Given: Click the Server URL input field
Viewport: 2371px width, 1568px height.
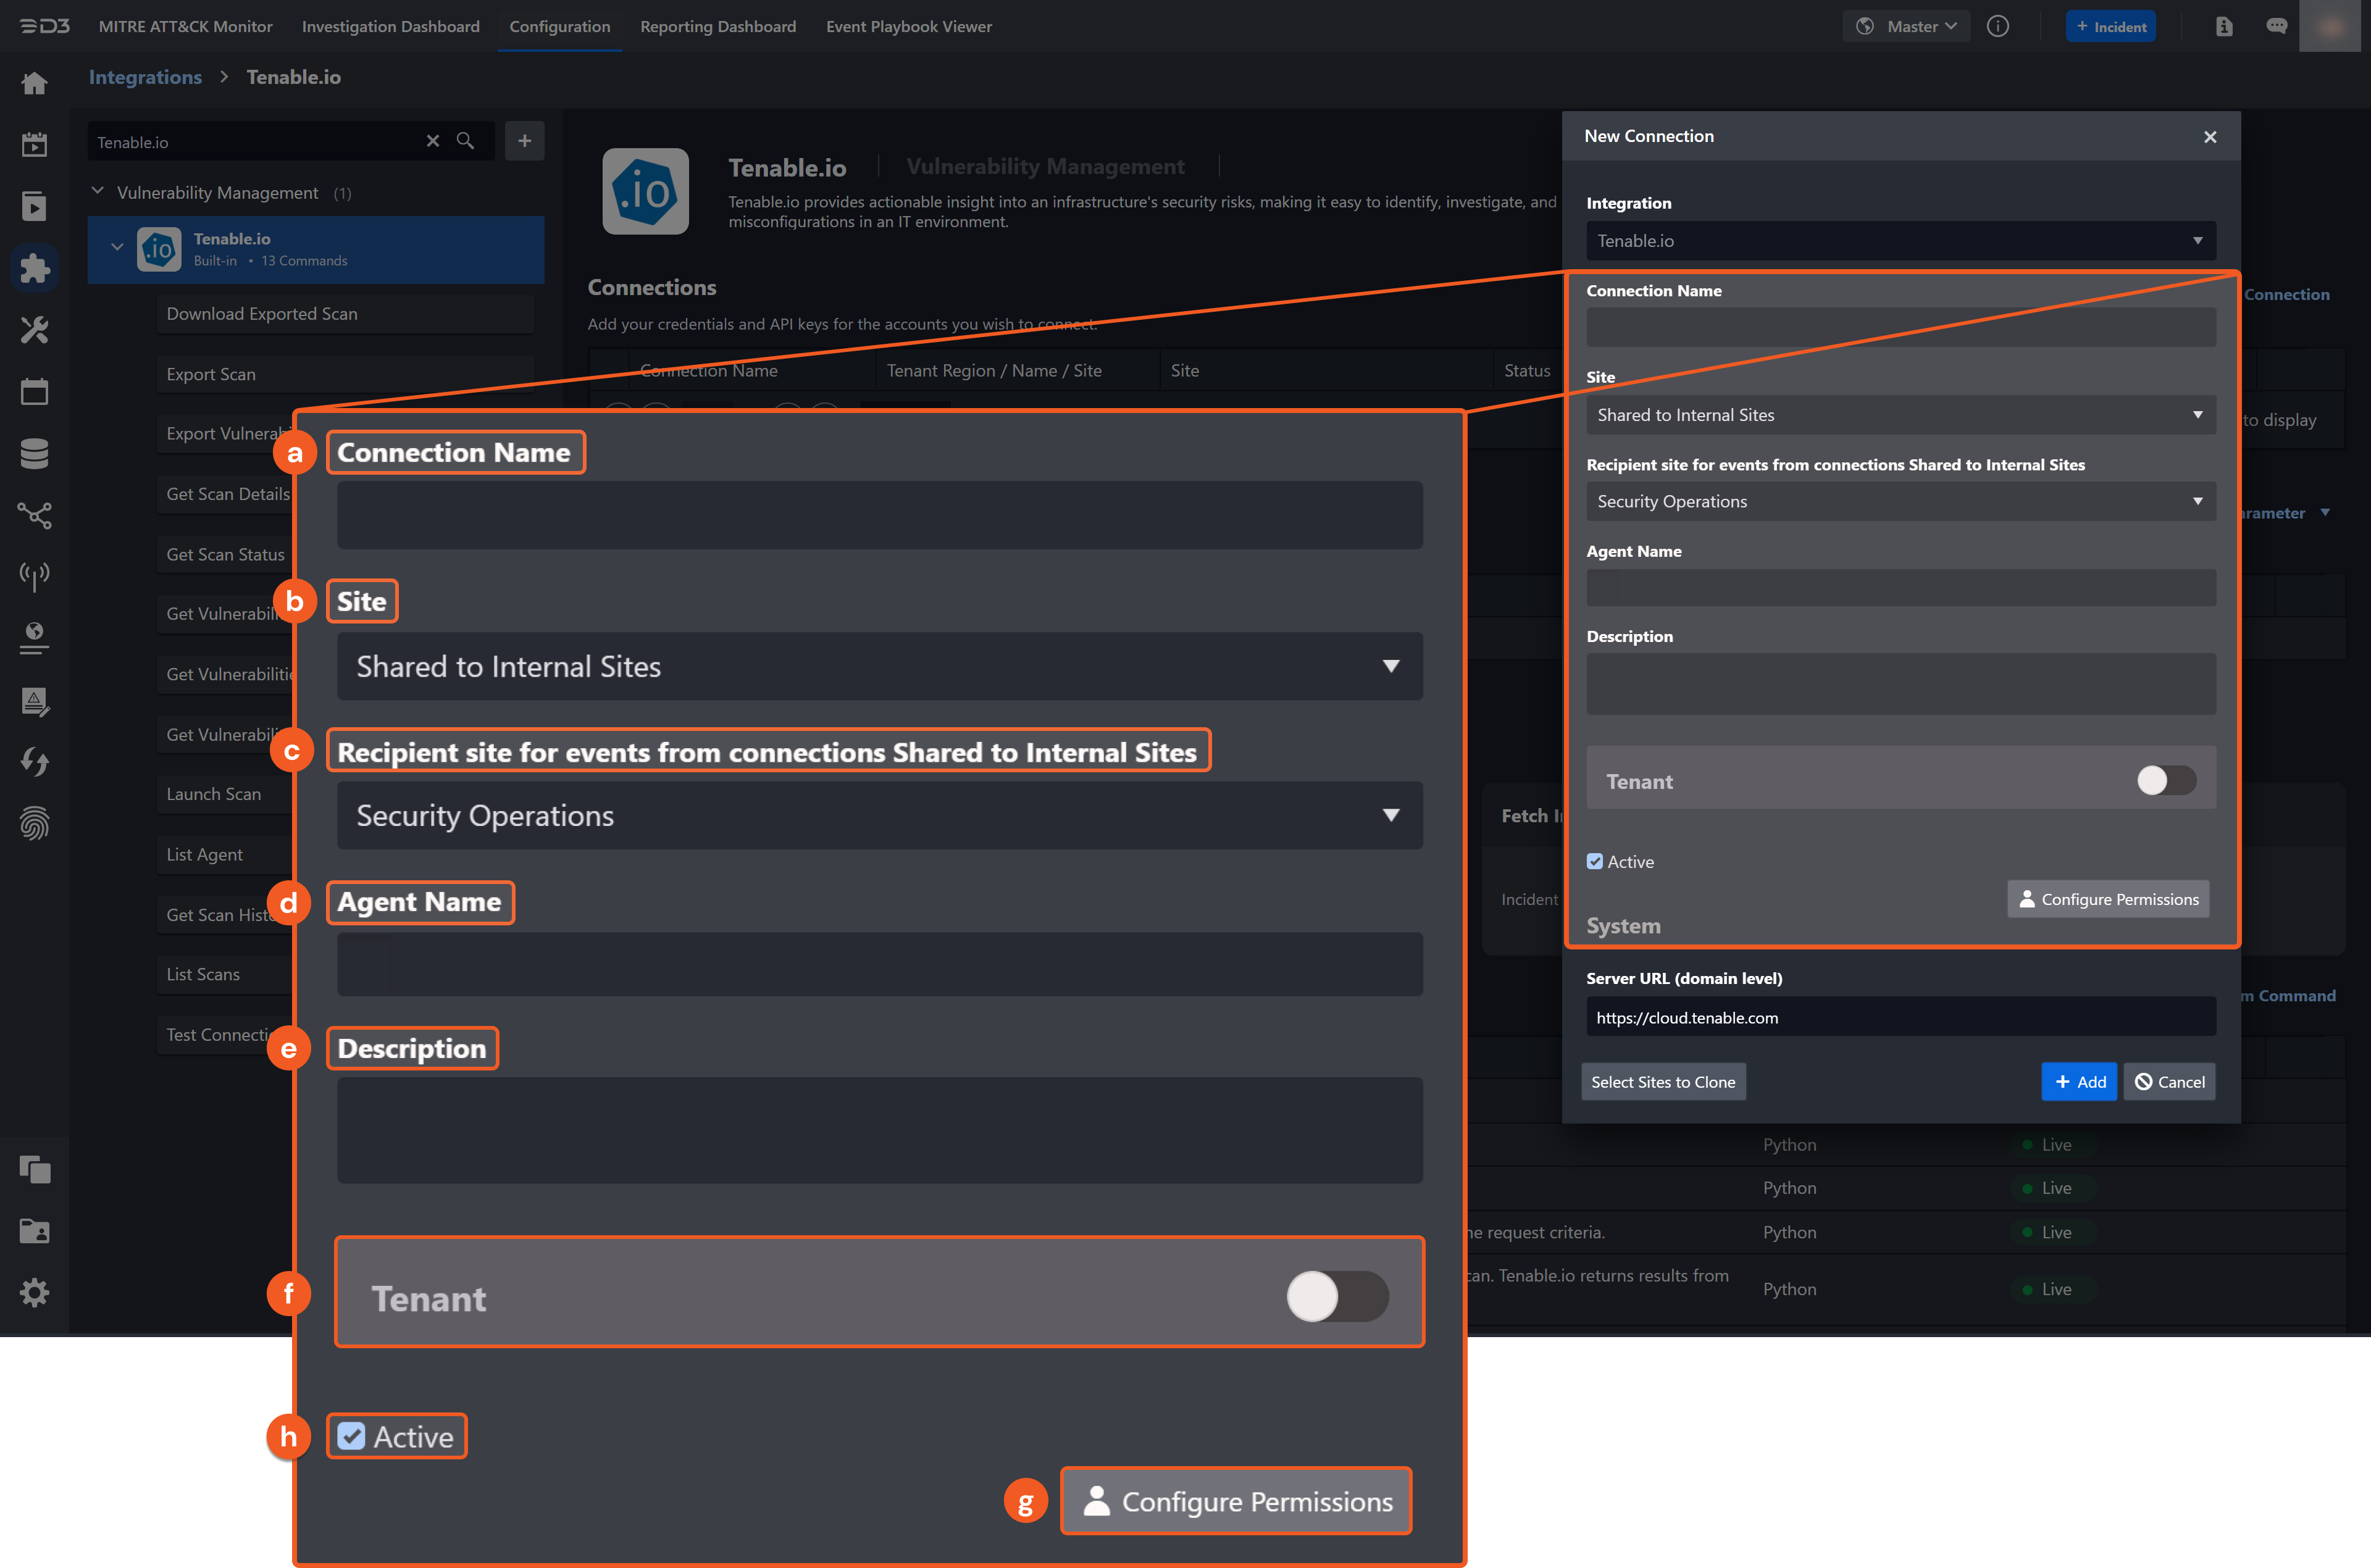Looking at the screenshot, I should point(1900,1018).
